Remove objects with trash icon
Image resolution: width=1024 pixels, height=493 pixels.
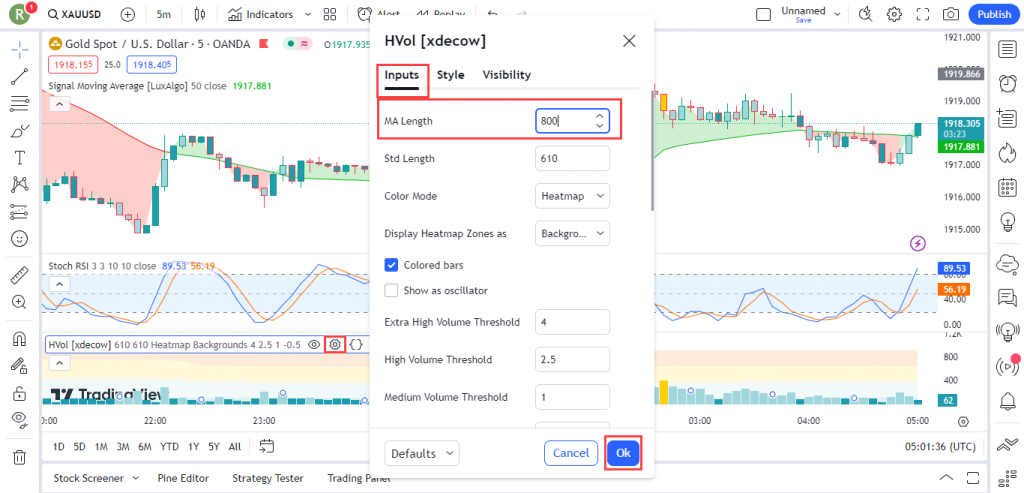coord(20,457)
